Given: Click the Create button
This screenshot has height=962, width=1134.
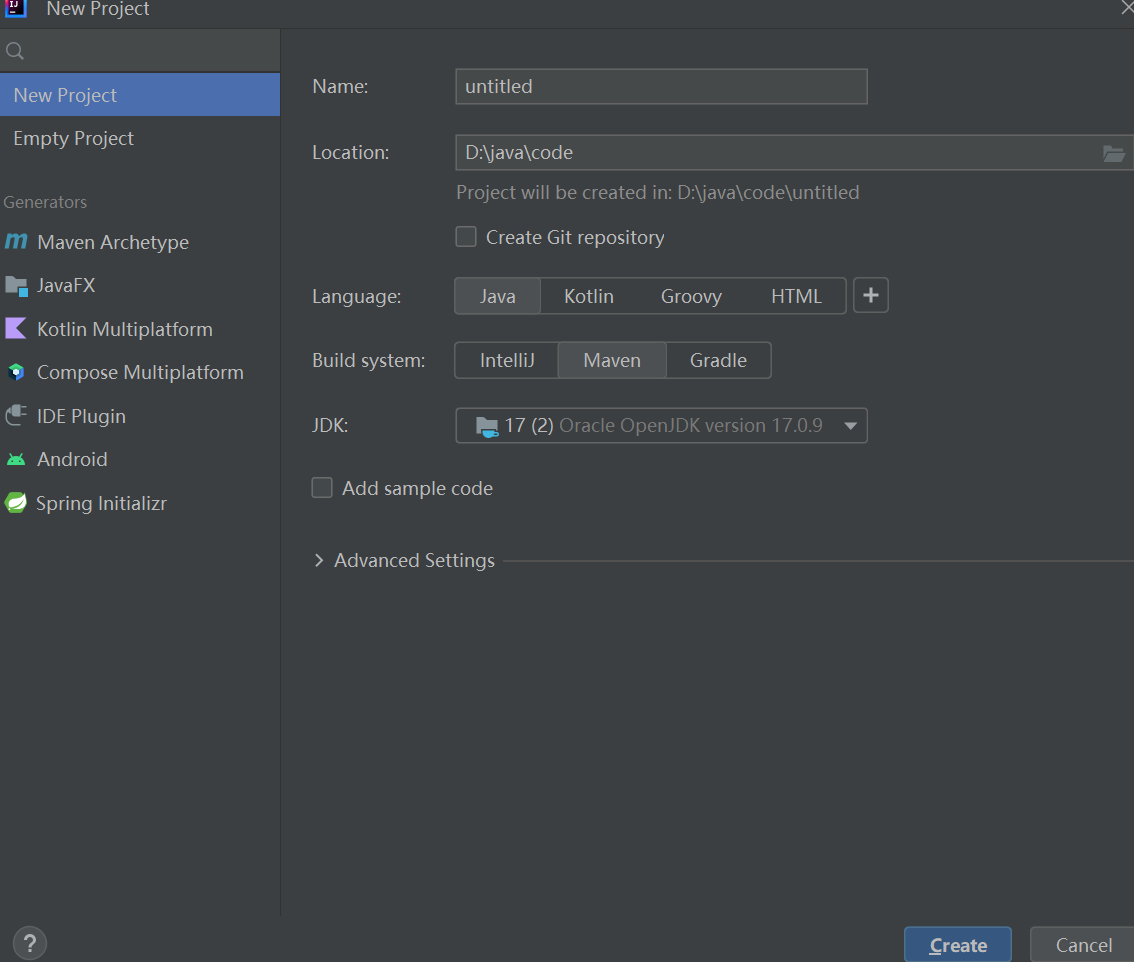Looking at the screenshot, I should (x=958, y=945).
